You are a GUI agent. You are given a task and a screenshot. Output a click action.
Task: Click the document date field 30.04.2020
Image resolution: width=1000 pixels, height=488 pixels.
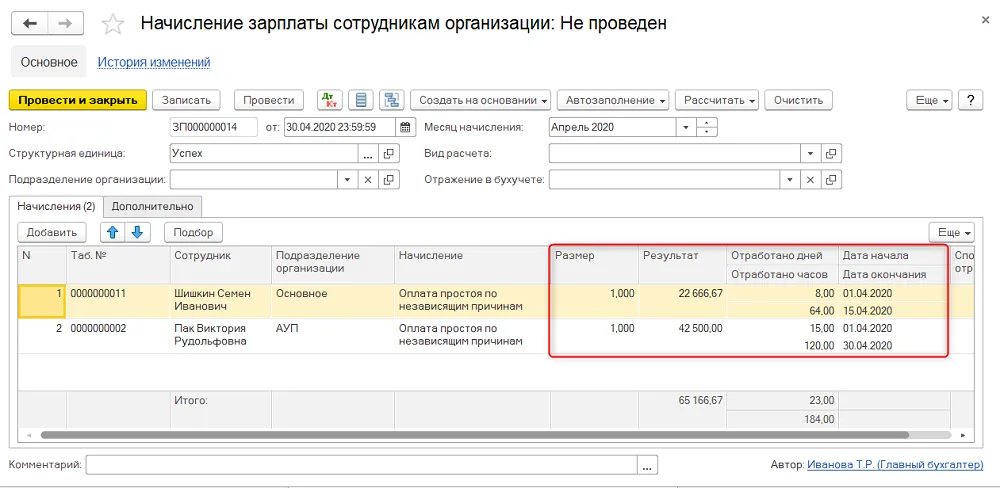click(341, 127)
